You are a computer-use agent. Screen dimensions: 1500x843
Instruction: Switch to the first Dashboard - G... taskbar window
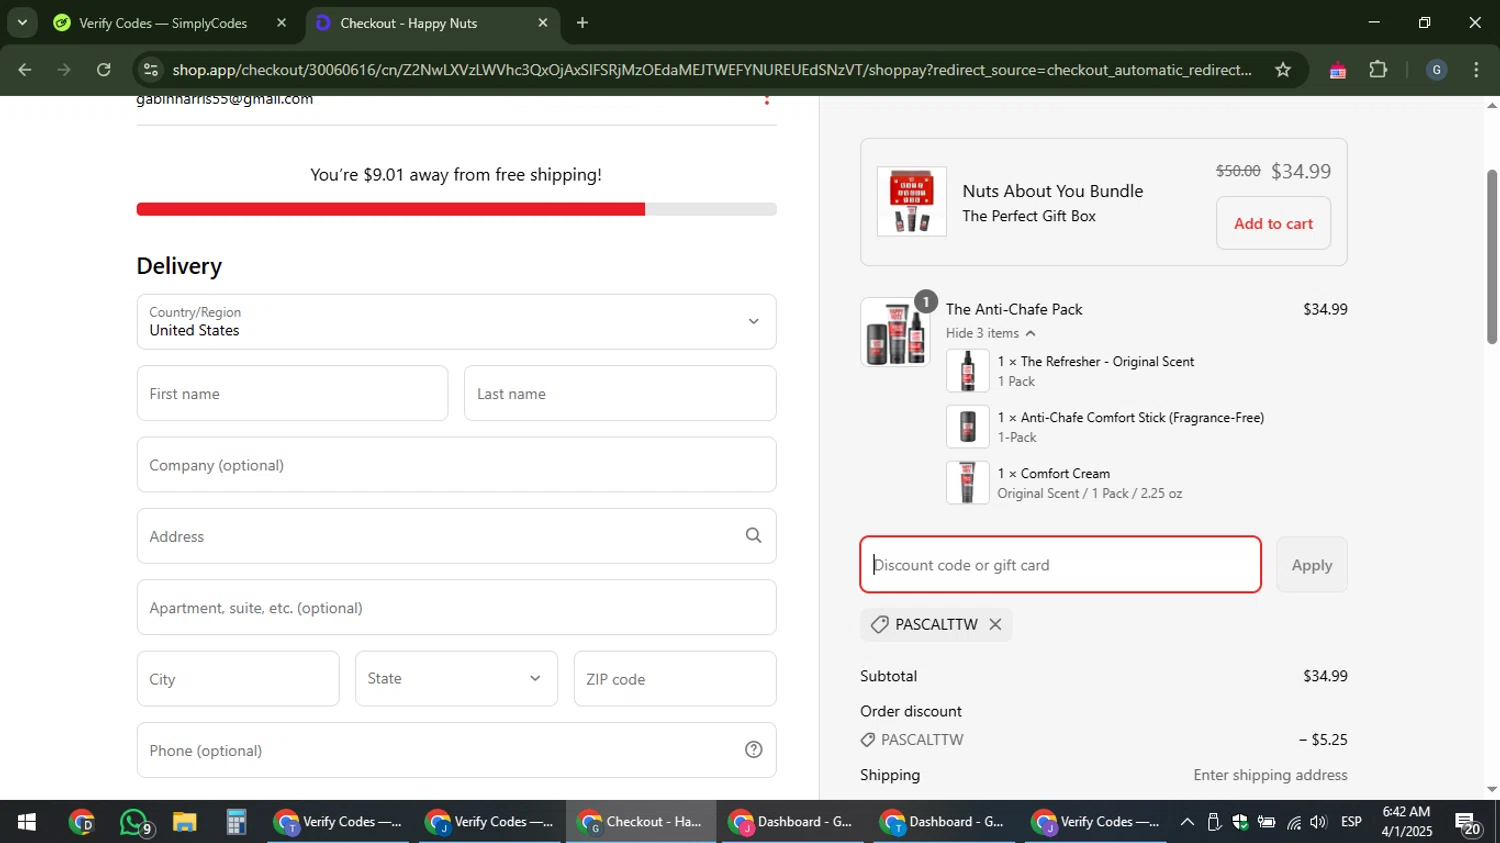pyautogui.click(x=792, y=822)
